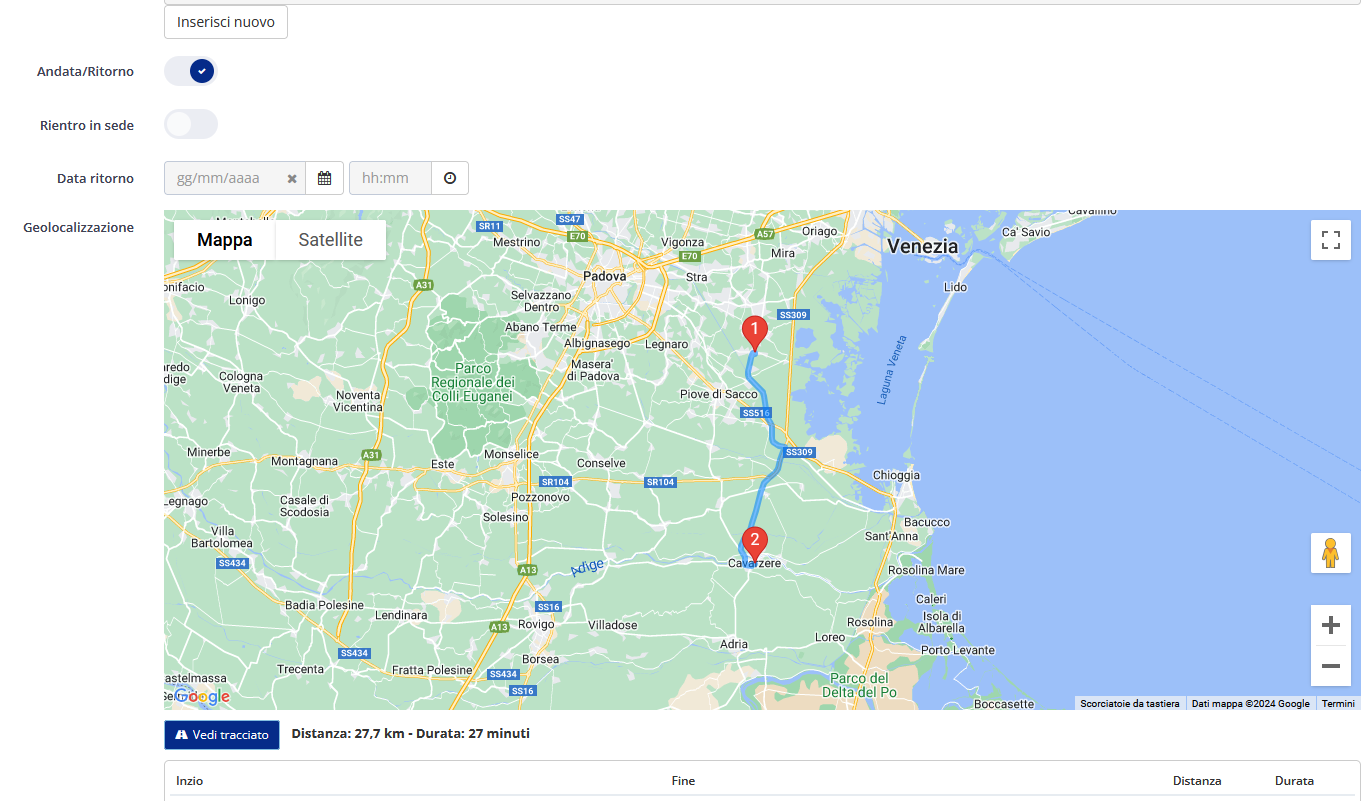Toggle fullscreen map view icon

point(1331,240)
